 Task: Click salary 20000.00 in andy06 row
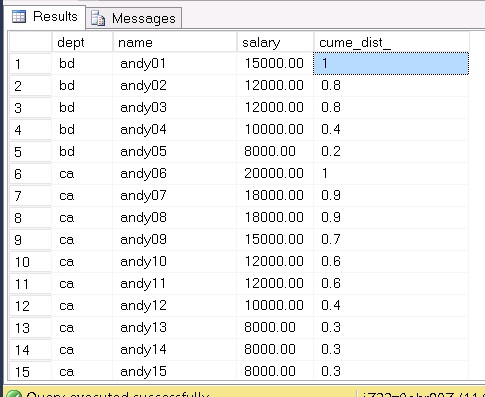275,173
